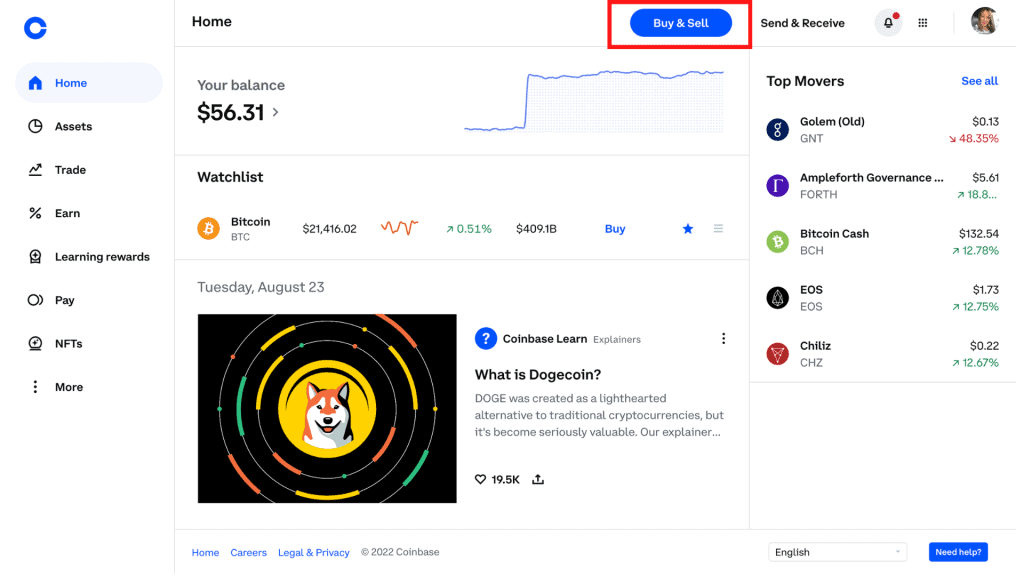Click the NFTs sidebar icon

click(x=35, y=344)
